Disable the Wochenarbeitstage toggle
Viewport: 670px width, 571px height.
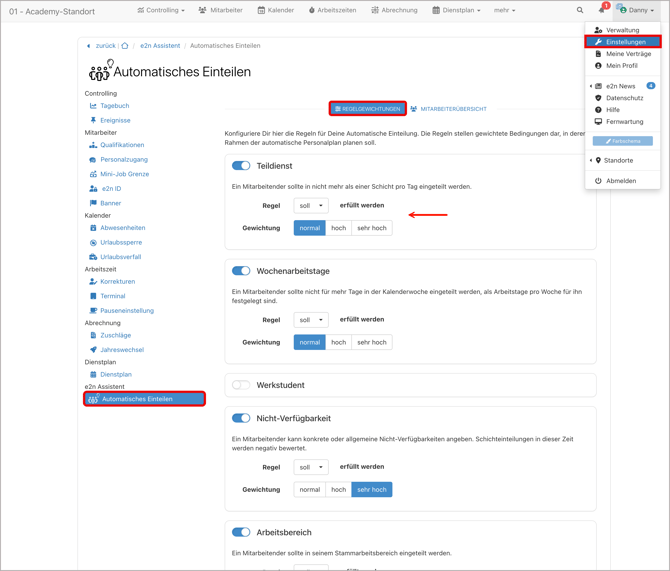tap(241, 271)
